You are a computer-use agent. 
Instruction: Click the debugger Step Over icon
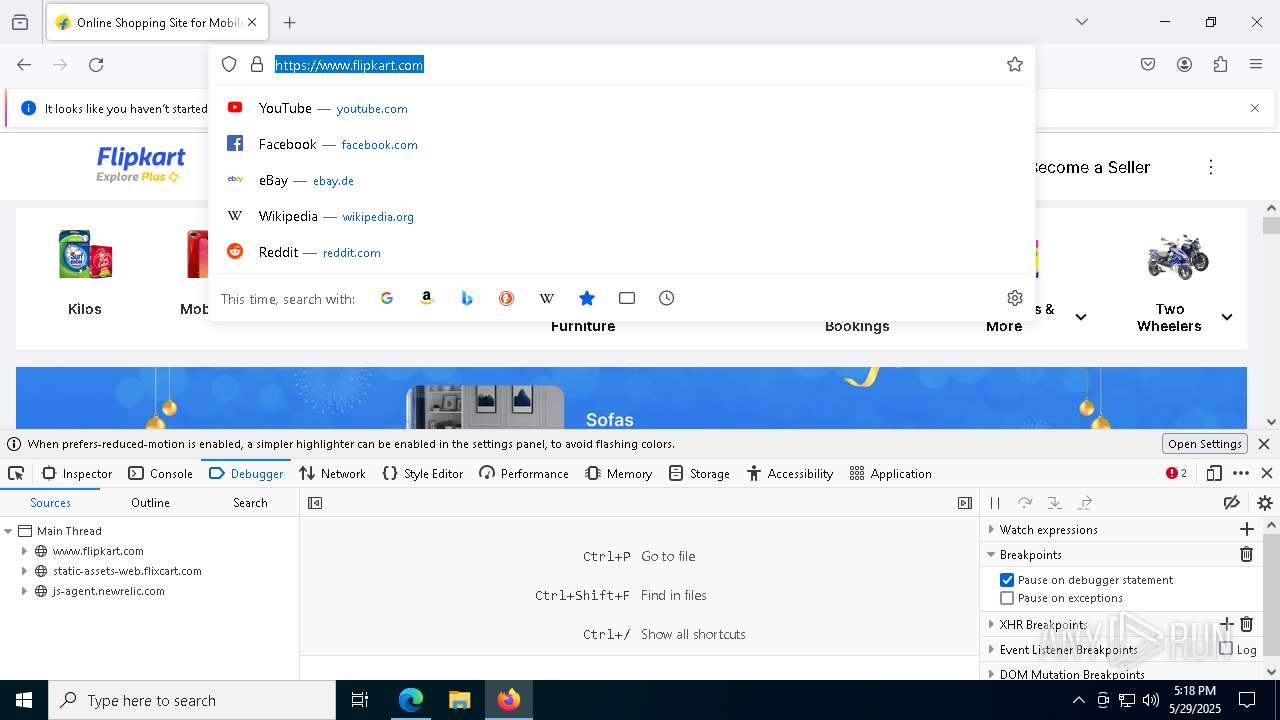click(1025, 503)
